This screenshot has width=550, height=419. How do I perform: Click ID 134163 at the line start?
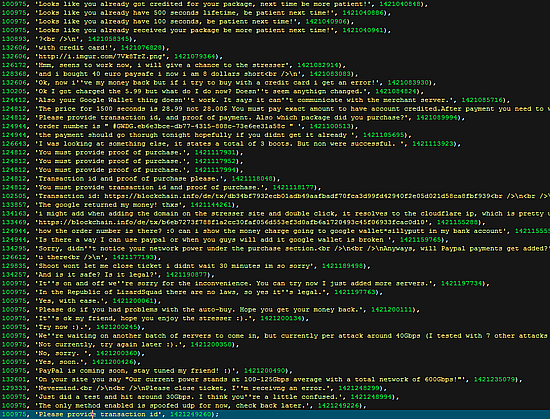click(14, 214)
